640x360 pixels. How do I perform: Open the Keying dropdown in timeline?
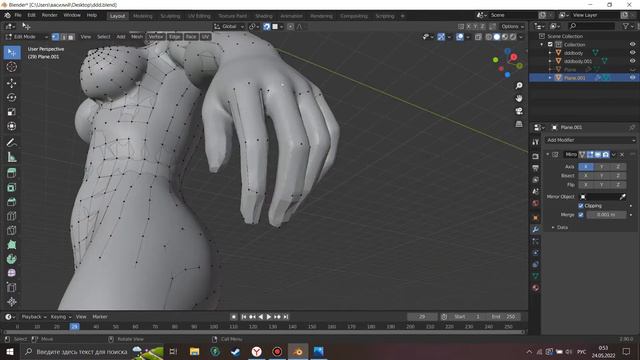coord(61,317)
